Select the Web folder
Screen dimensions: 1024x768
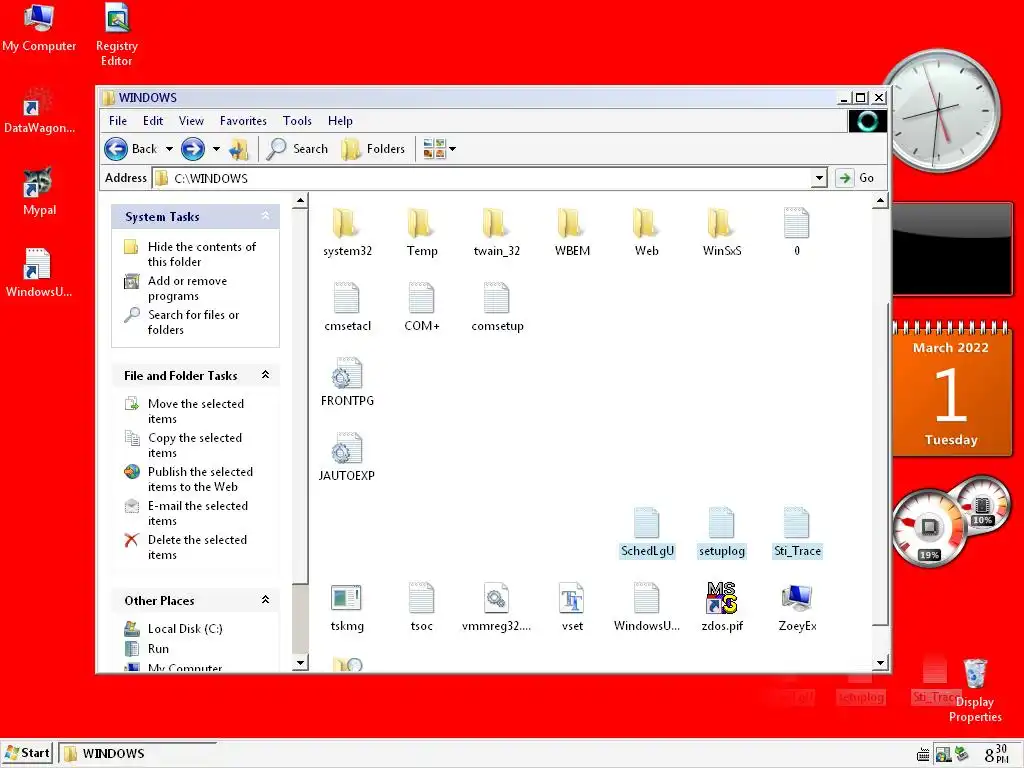647,232
